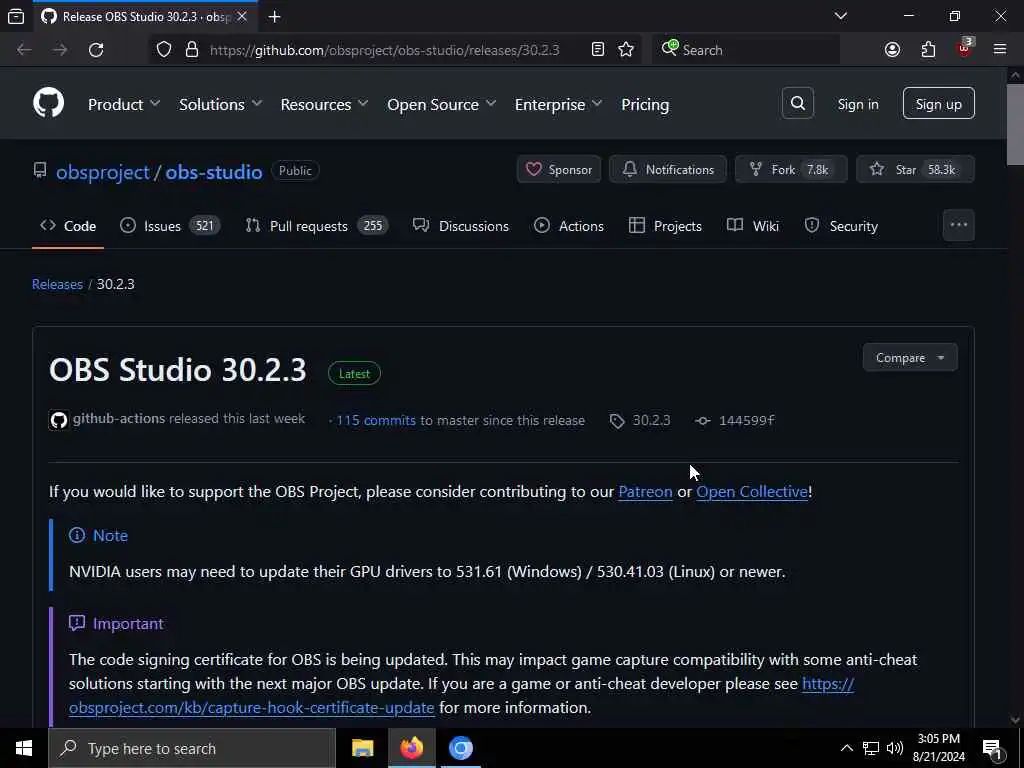This screenshot has height=768, width=1024.
Task: Open uBlock extension icon with badge
Action: [965, 48]
